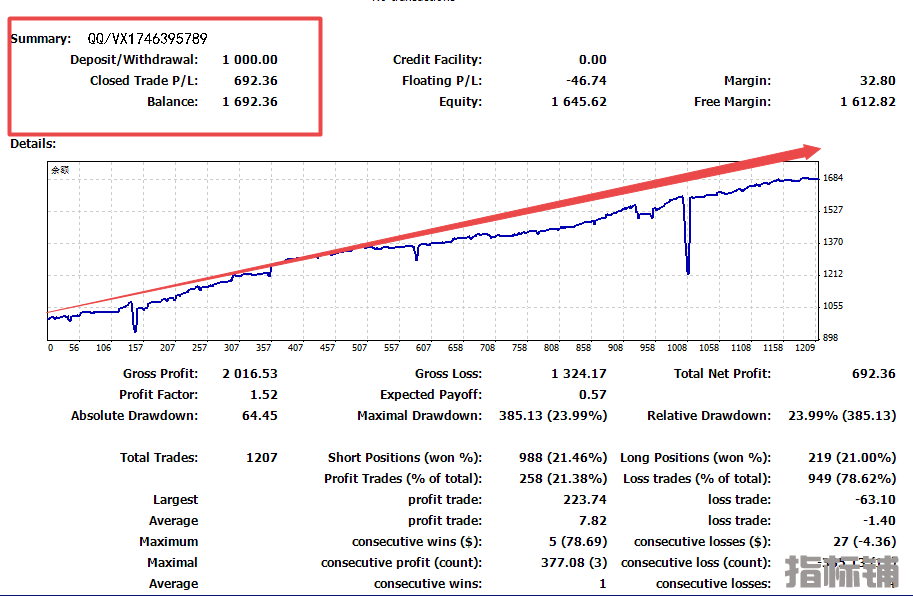
Task: Click the "Free Margin:" label
Action: tap(732, 102)
